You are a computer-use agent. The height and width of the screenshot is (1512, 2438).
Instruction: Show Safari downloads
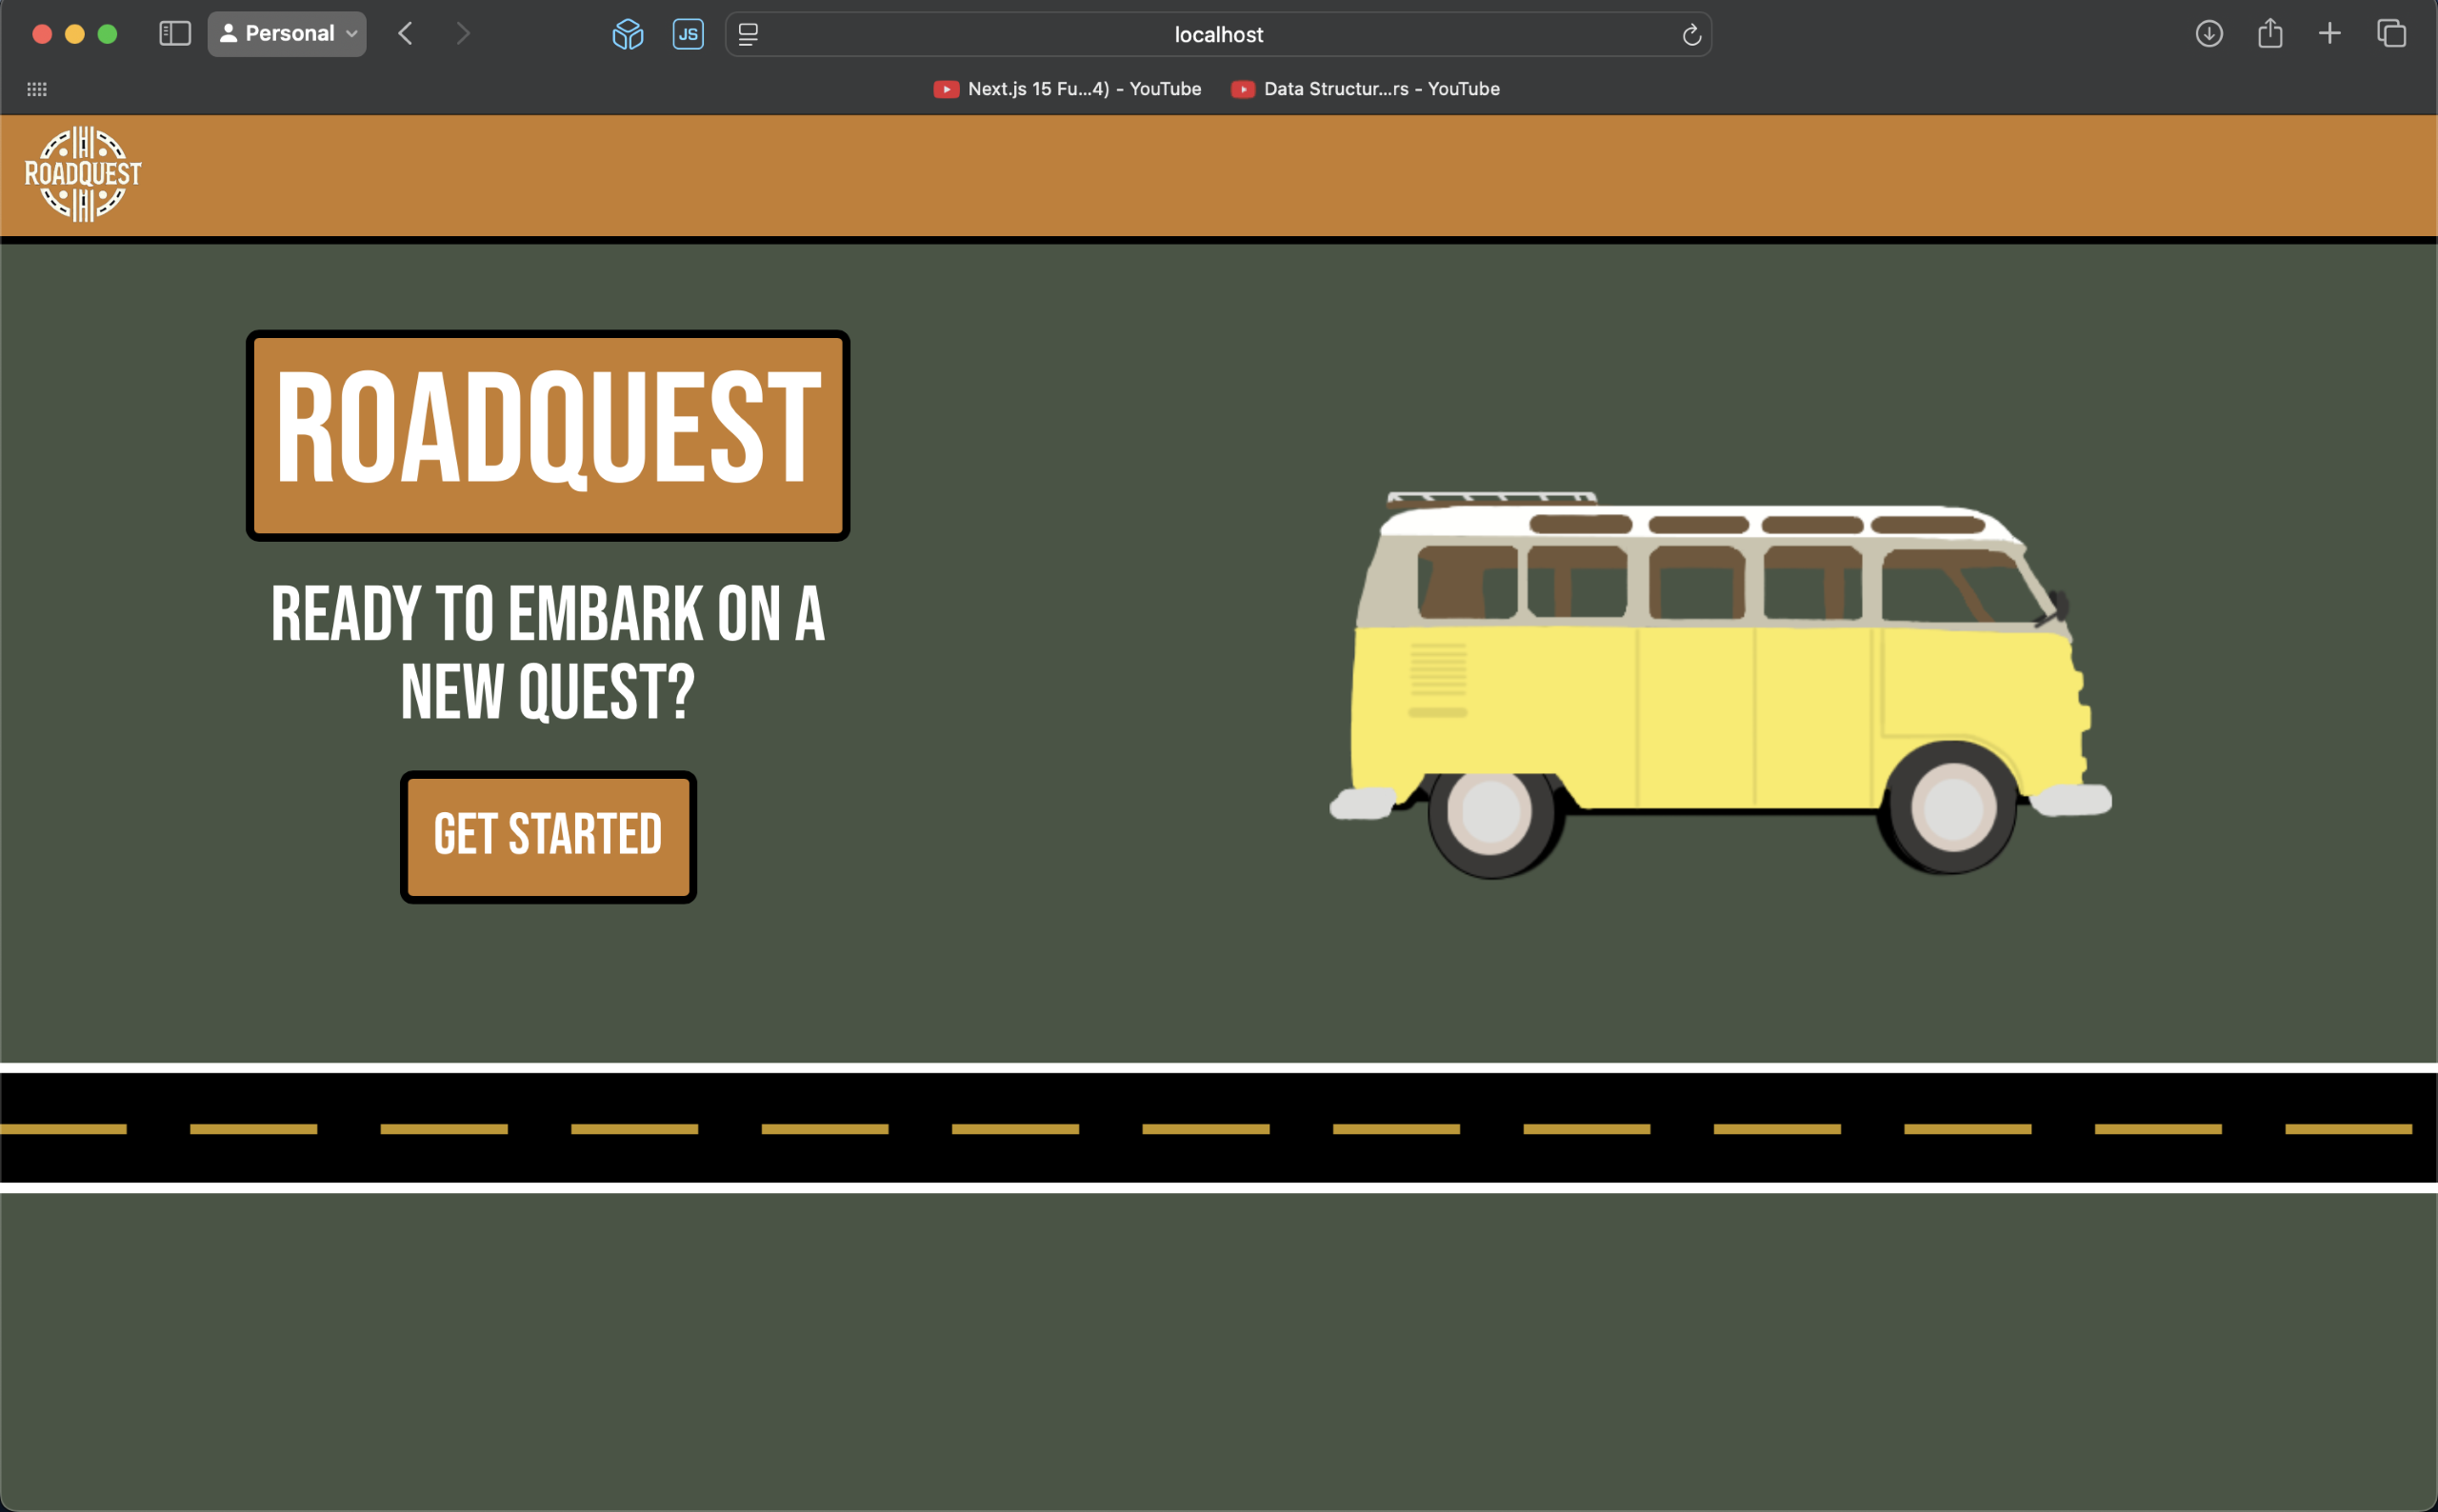tap(2209, 34)
